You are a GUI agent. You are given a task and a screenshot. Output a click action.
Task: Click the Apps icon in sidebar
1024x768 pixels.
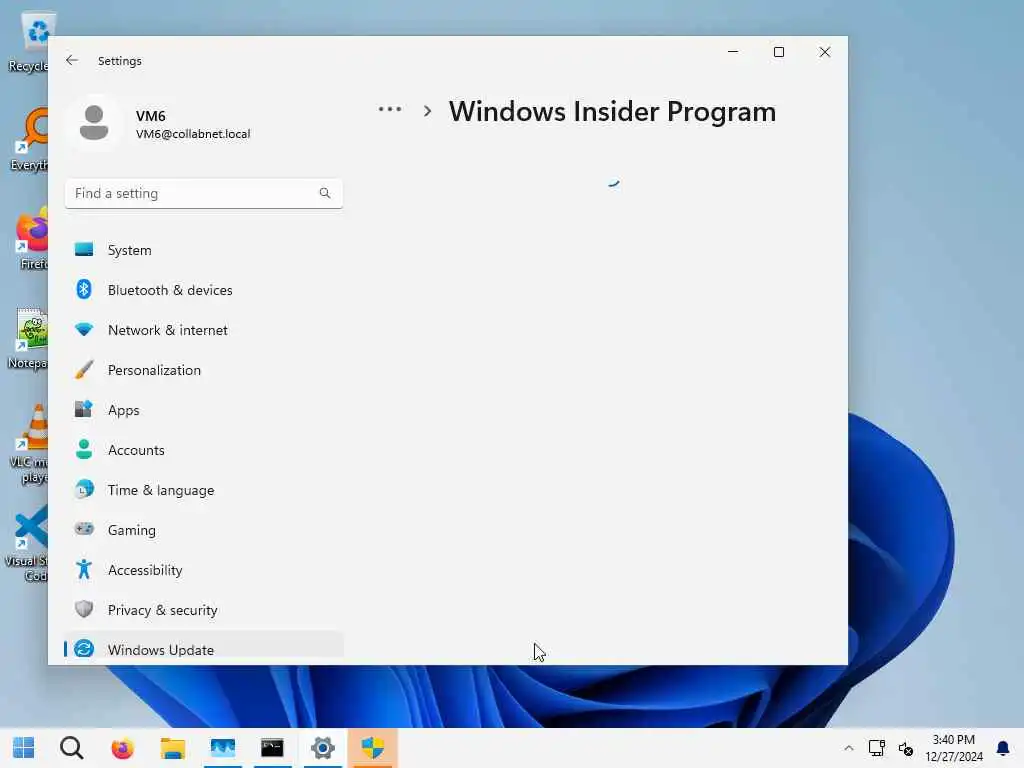tap(84, 409)
